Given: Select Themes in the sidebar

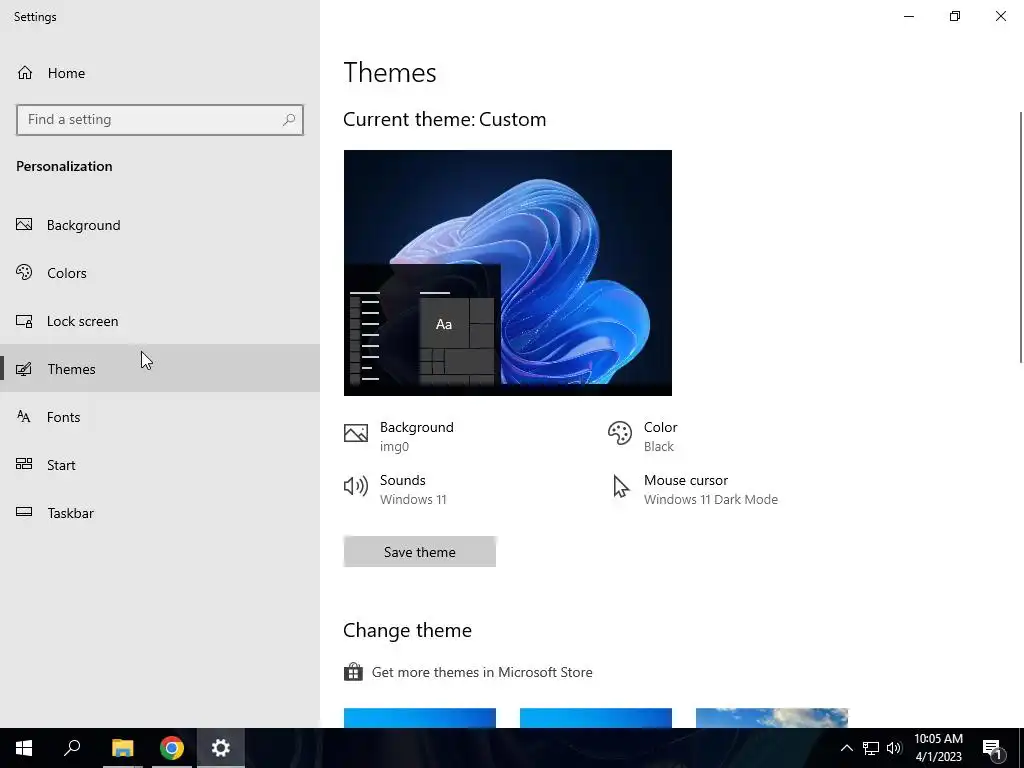Looking at the screenshot, I should [160, 368].
